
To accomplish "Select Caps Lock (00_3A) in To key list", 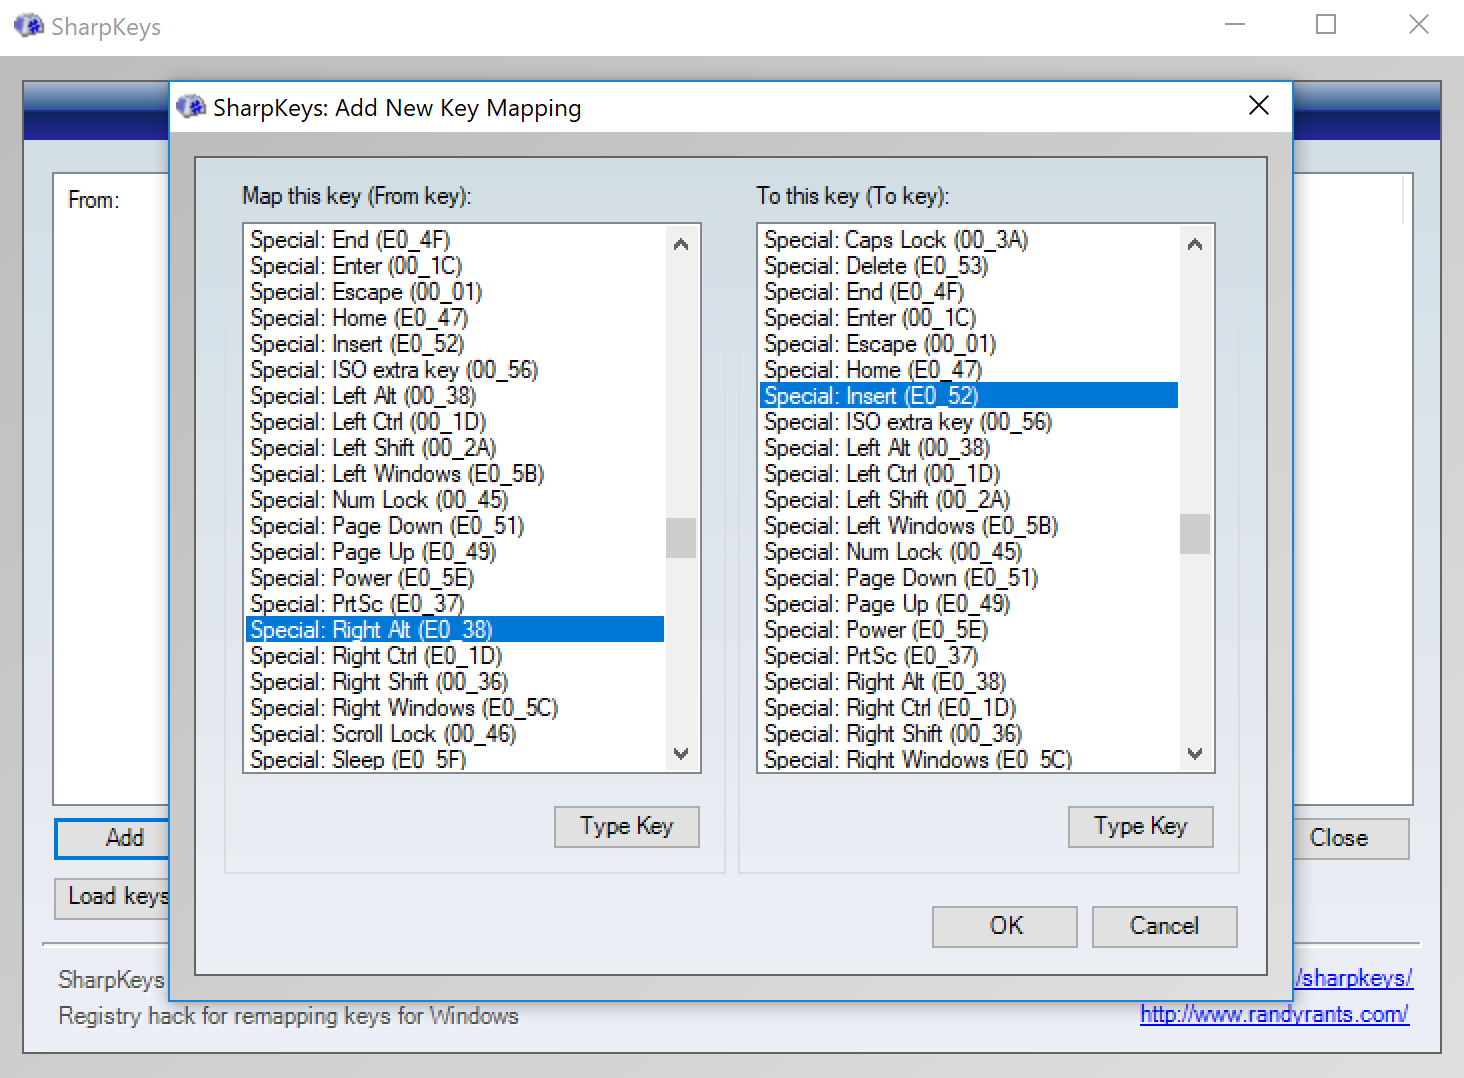I will (969, 240).
